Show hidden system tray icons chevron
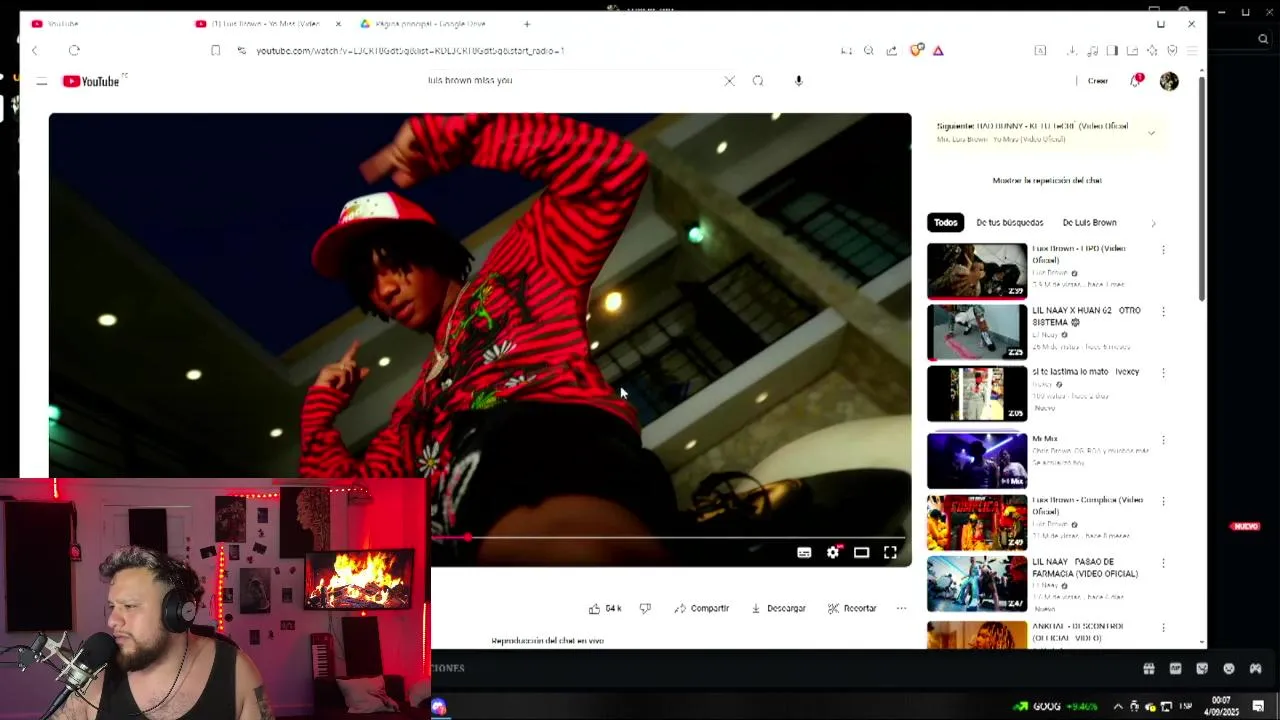Screen dimensions: 1280x720 tap(1118, 707)
